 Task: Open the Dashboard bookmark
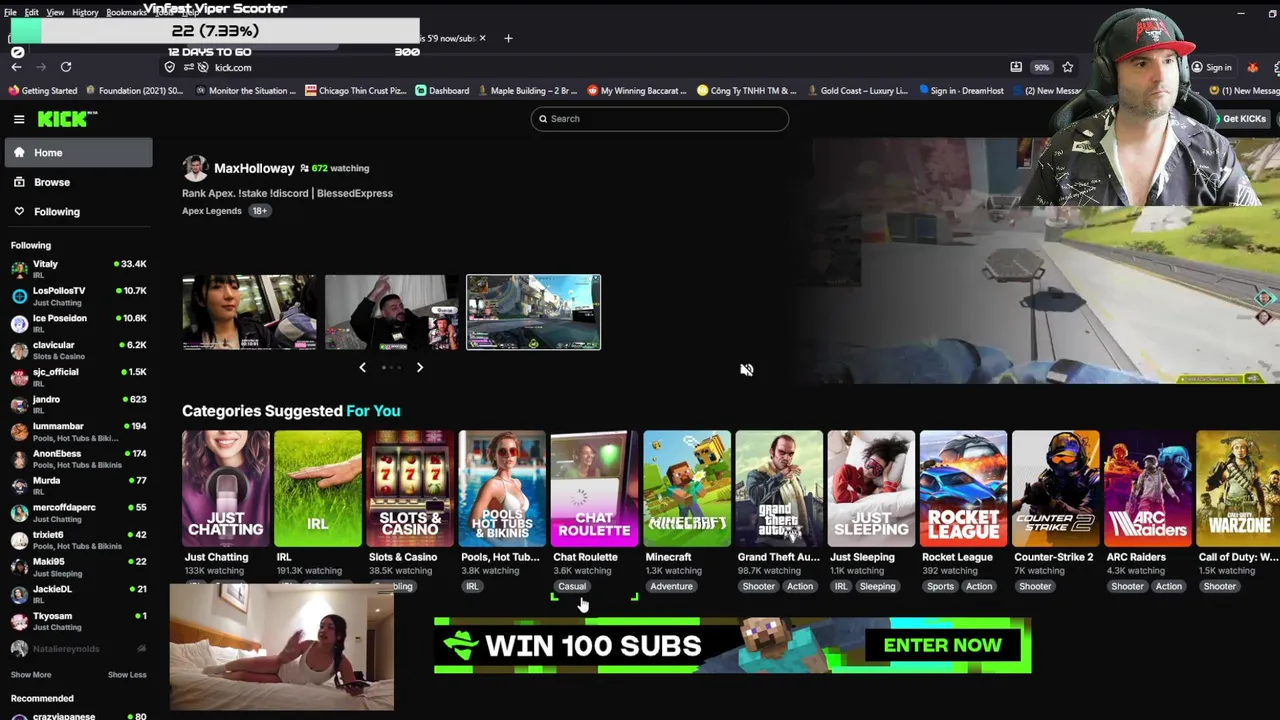[x=442, y=91]
